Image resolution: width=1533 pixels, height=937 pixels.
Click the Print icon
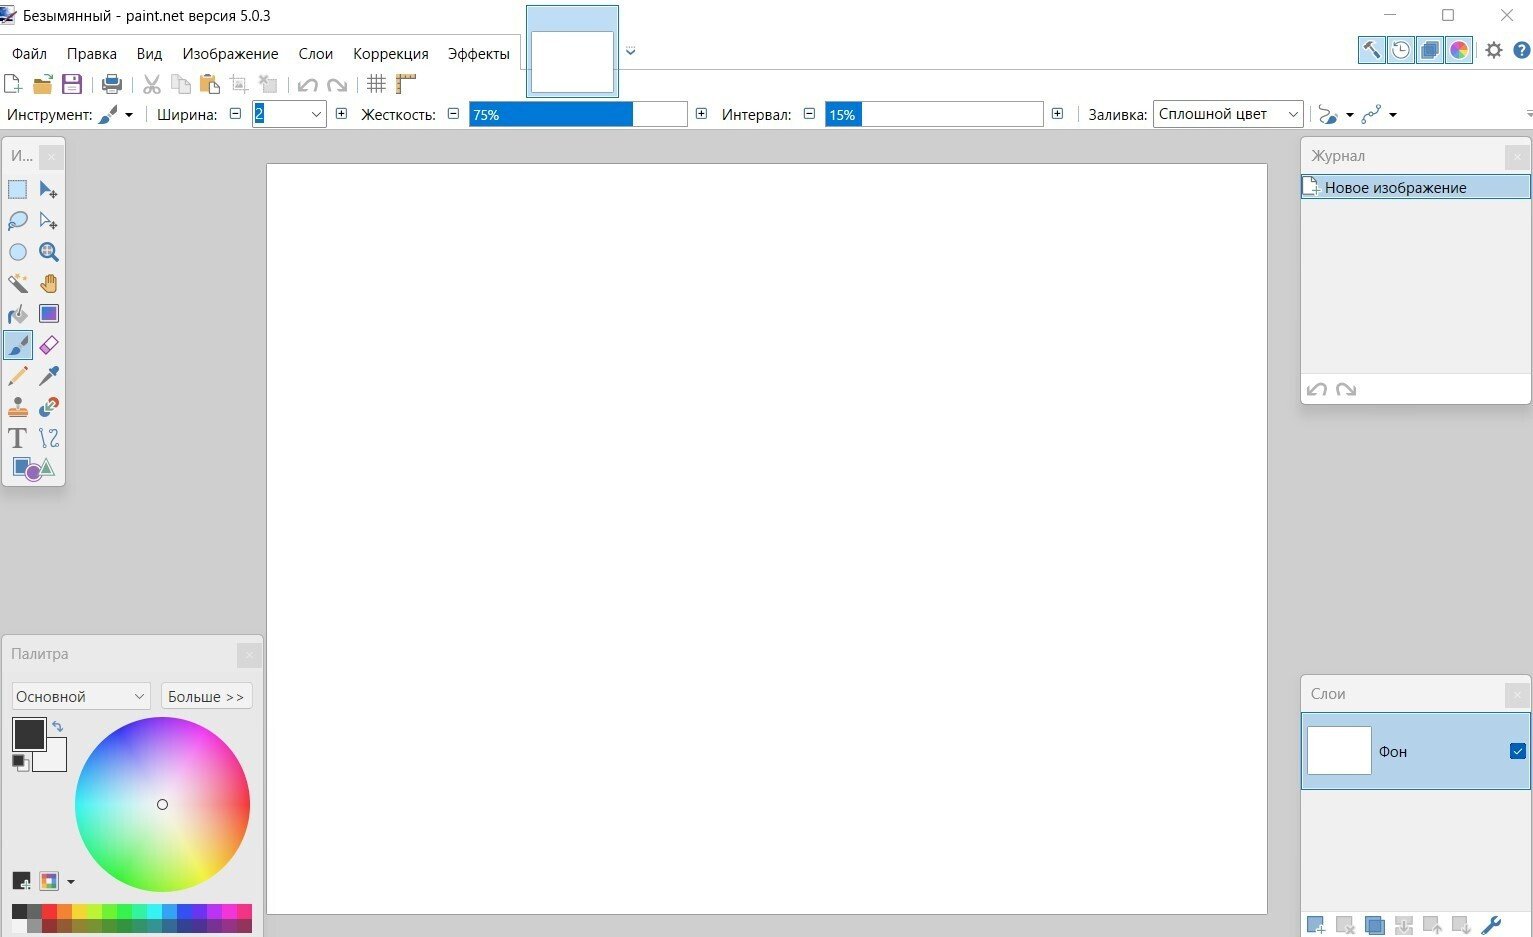click(112, 84)
